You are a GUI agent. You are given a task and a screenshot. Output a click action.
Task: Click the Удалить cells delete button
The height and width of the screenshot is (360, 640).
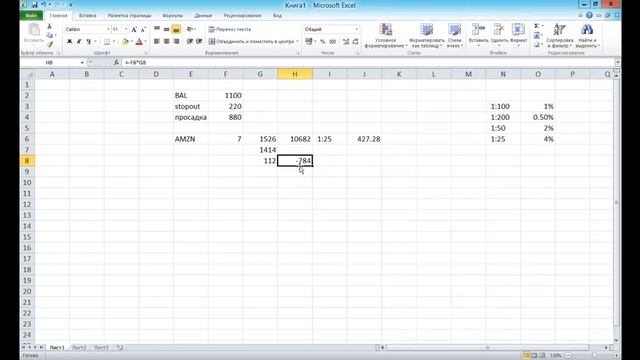[499, 35]
